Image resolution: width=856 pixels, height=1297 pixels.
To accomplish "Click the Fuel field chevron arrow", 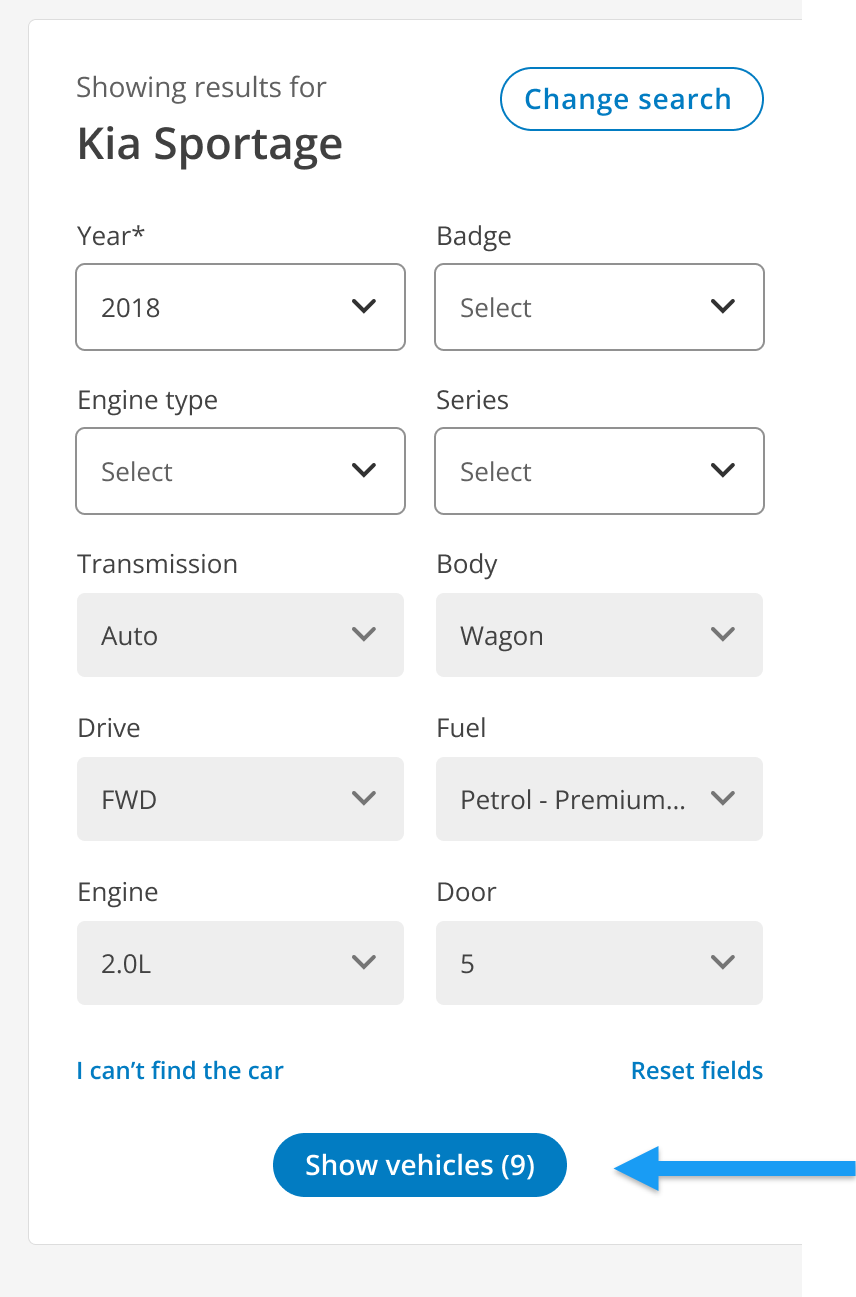I will pos(723,798).
